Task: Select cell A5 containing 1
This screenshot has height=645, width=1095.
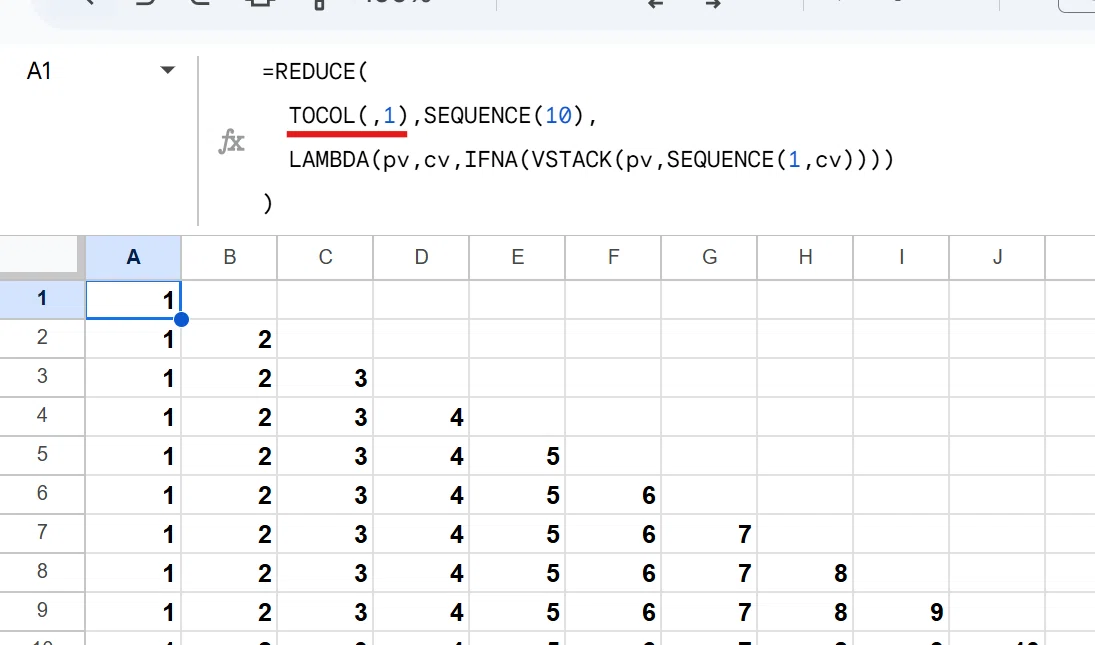Action: pos(133,456)
